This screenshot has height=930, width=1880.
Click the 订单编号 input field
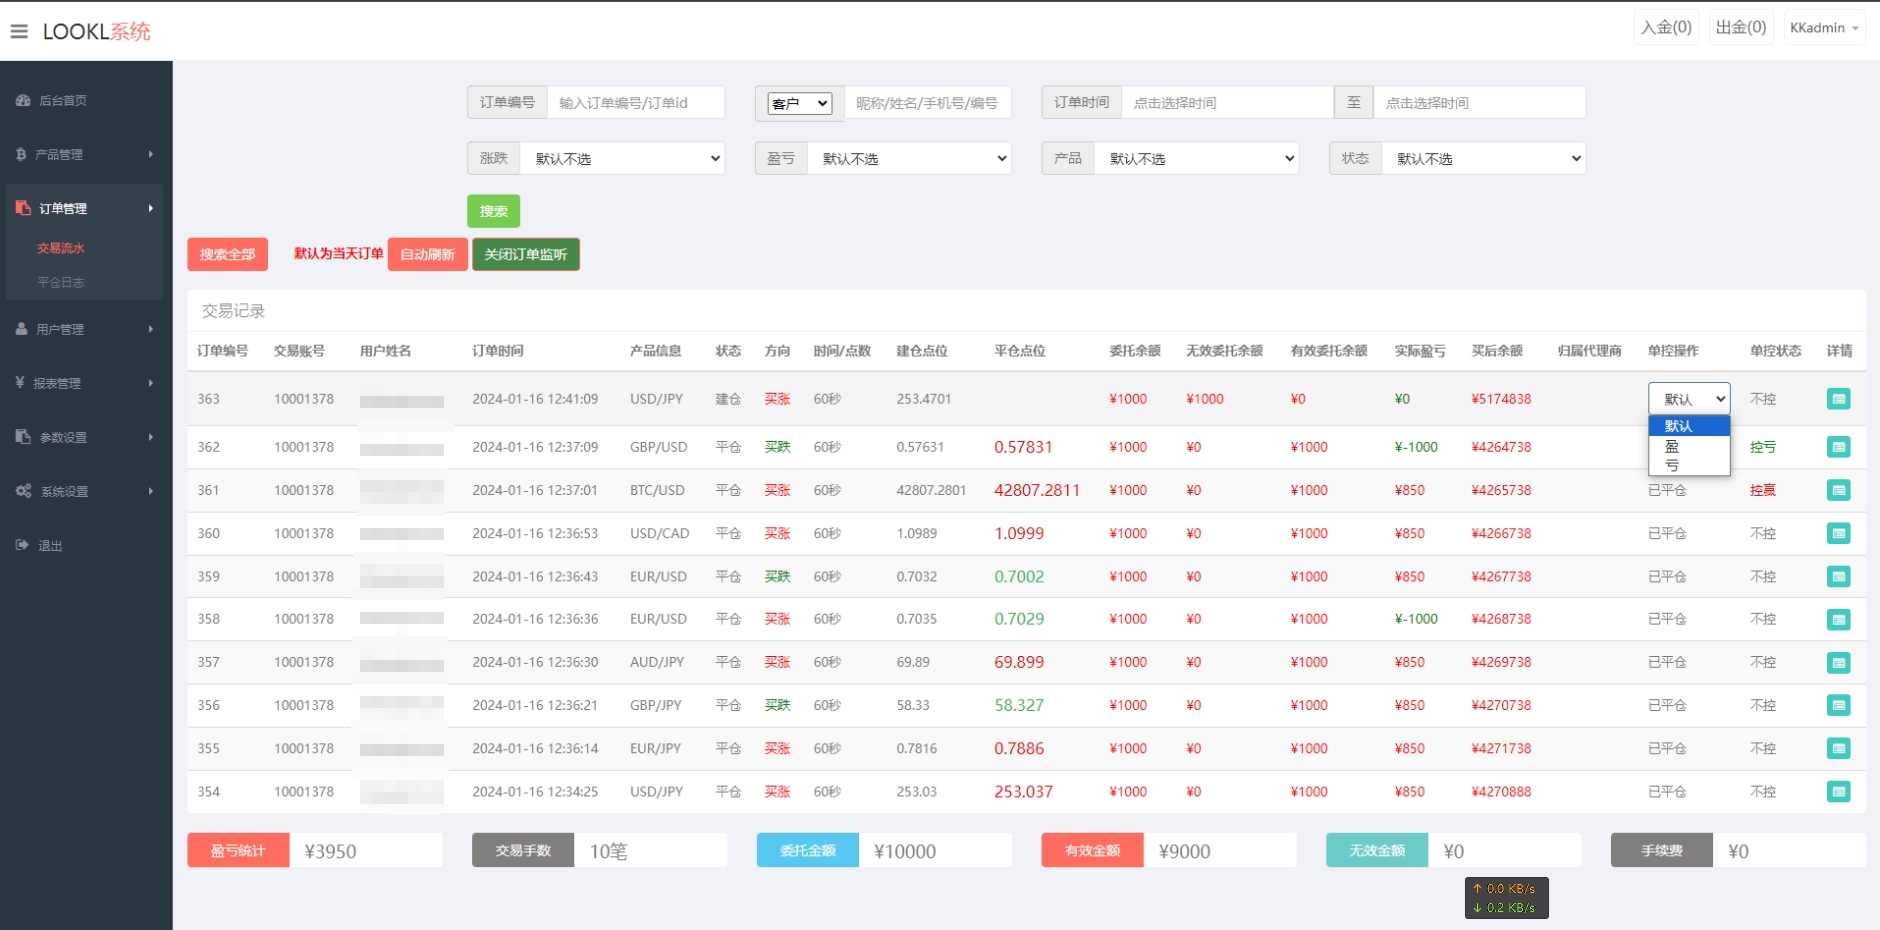coord(635,103)
